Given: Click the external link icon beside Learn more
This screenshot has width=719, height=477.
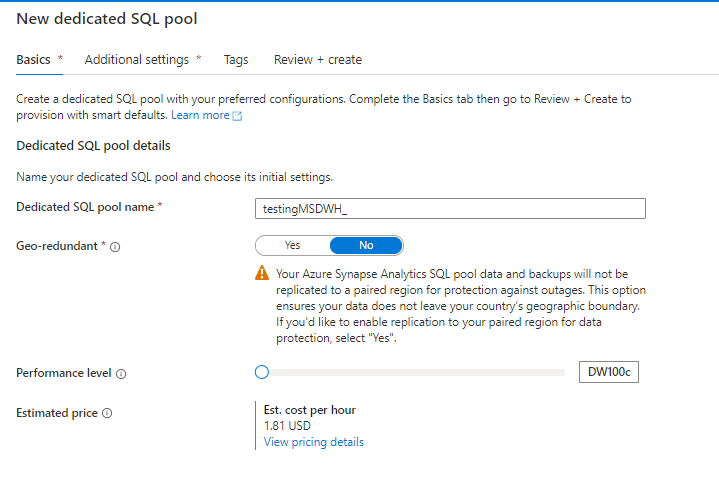Looking at the screenshot, I should click(x=237, y=116).
